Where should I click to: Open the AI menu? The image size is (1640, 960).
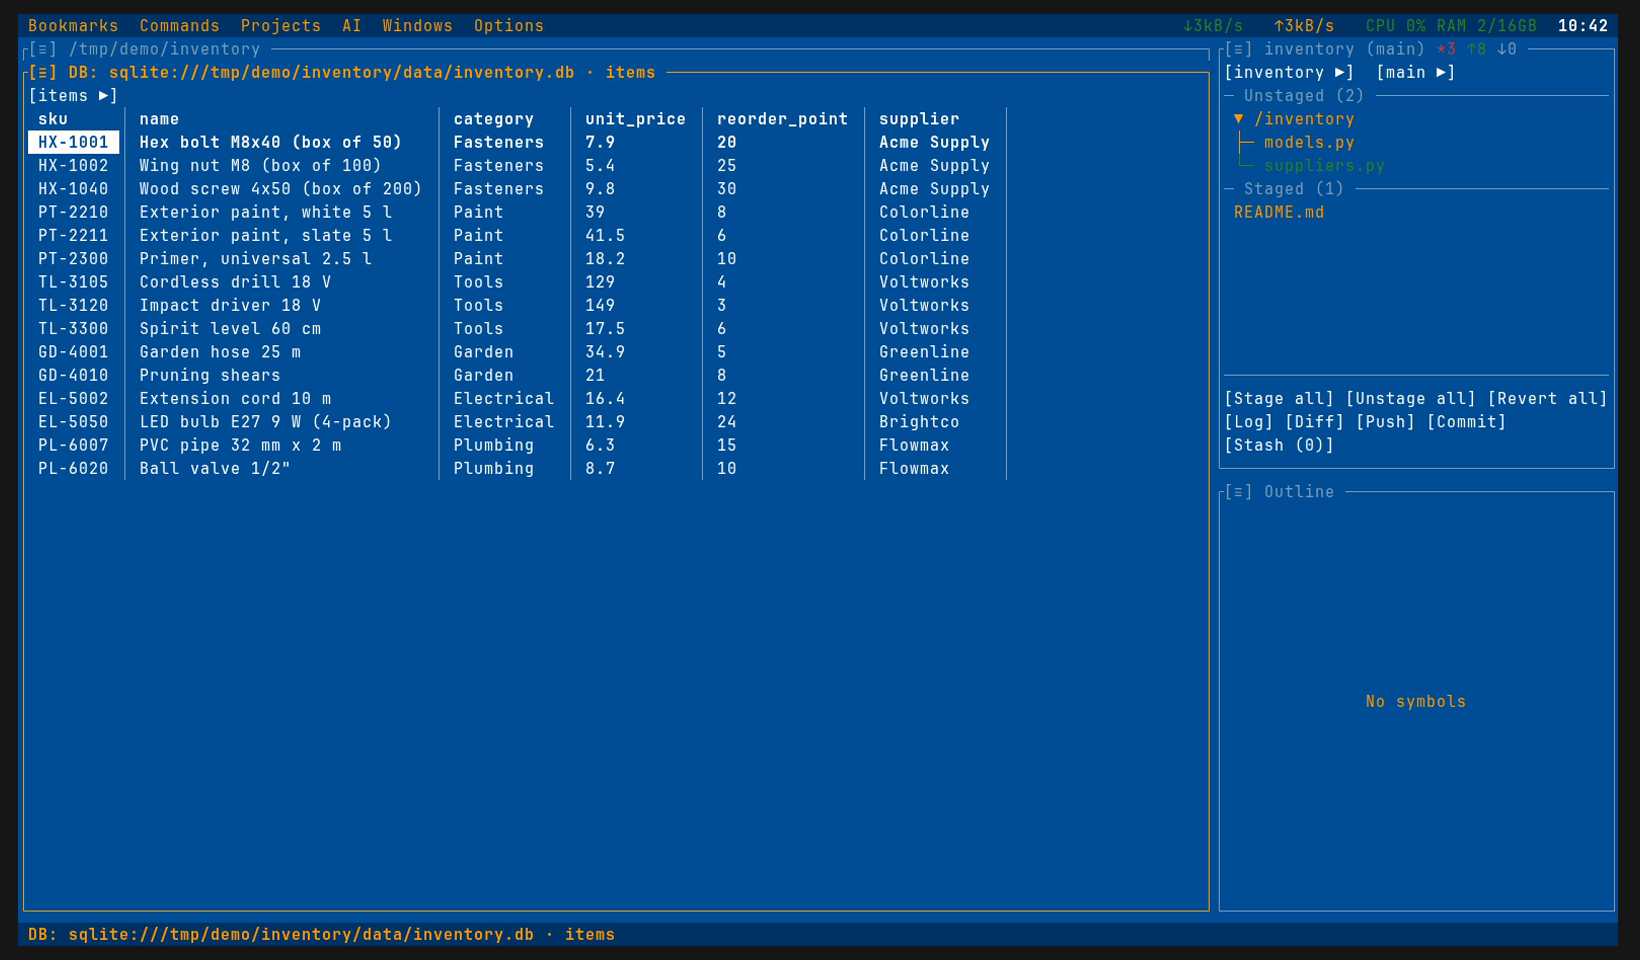pyautogui.click(x=352, y=26)
